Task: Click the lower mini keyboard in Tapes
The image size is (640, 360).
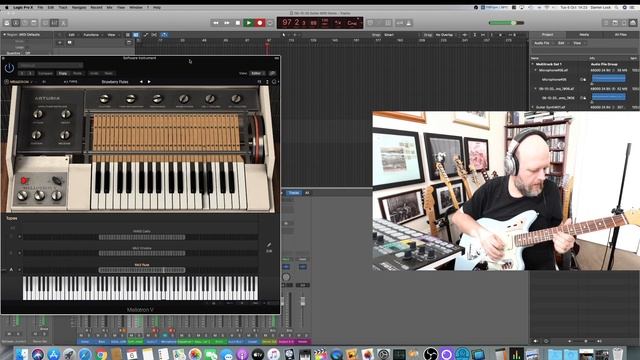Action: (140, 288)
